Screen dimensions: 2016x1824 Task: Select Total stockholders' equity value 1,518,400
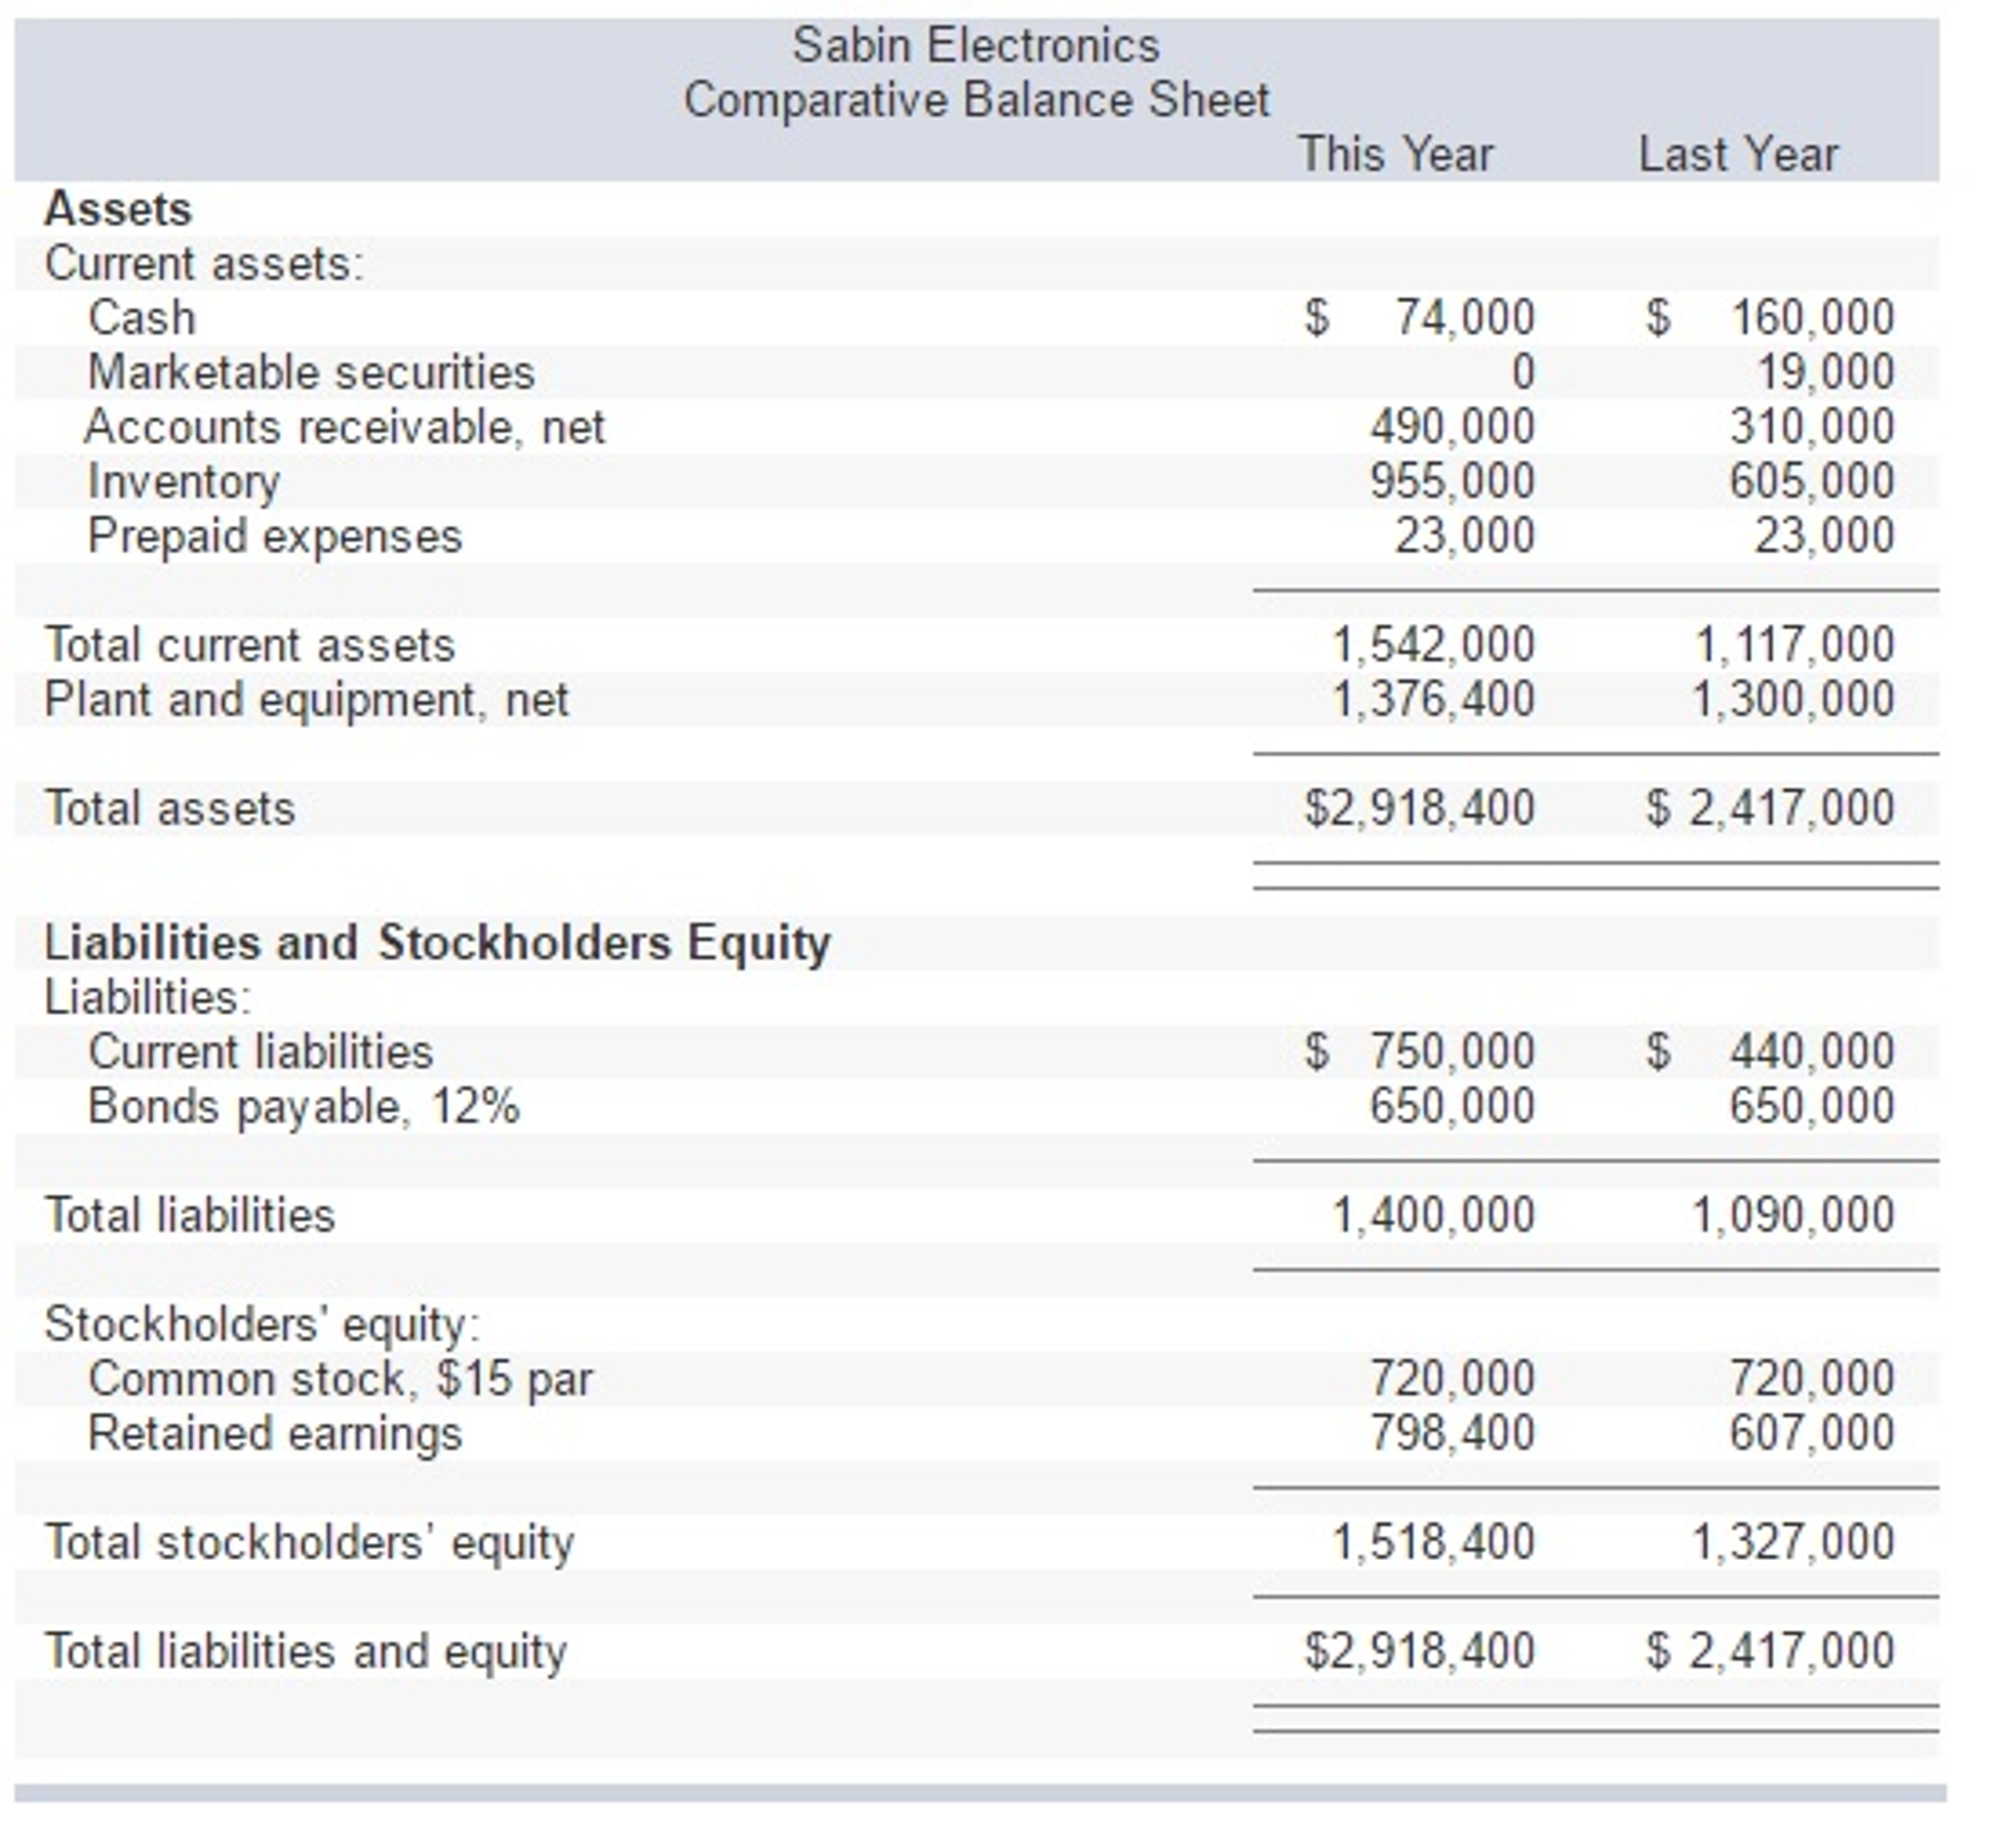click(1433, 1543)
